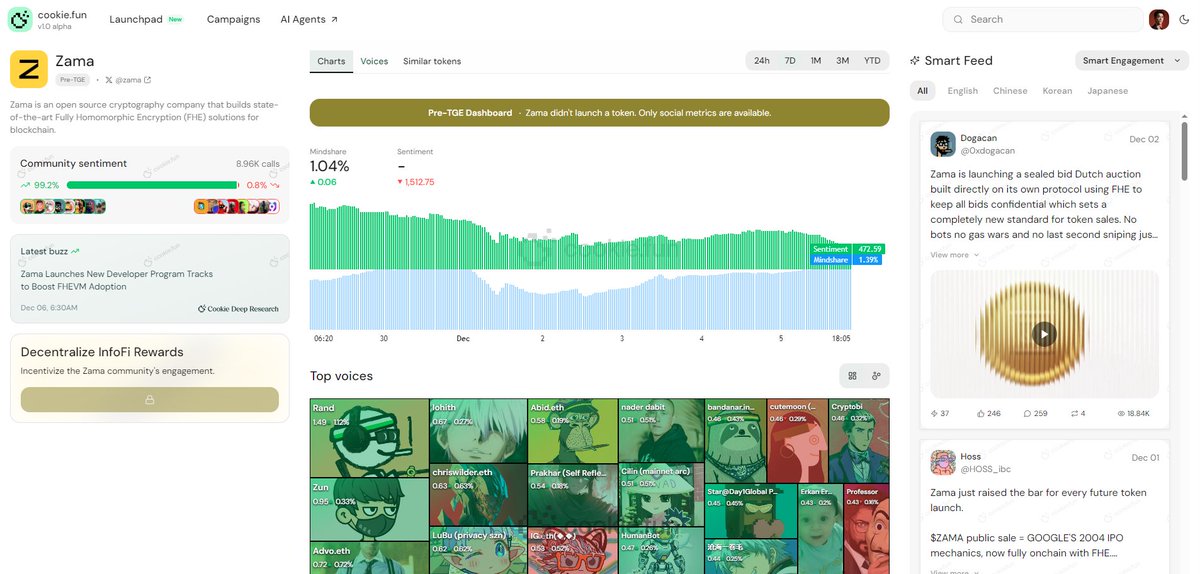Open the user profile avatar

point(1159,19)
